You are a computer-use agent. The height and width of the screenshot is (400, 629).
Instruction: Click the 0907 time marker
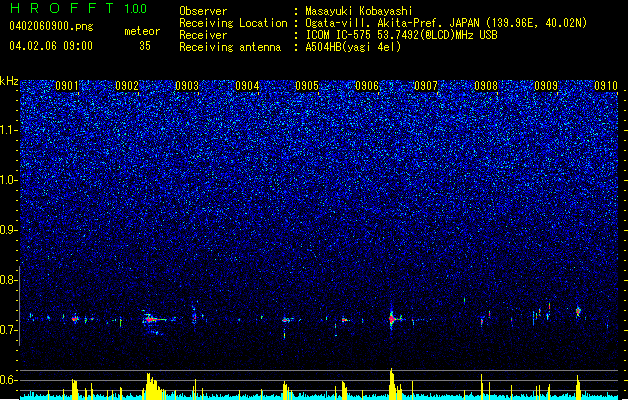click(x=426, y=86)
